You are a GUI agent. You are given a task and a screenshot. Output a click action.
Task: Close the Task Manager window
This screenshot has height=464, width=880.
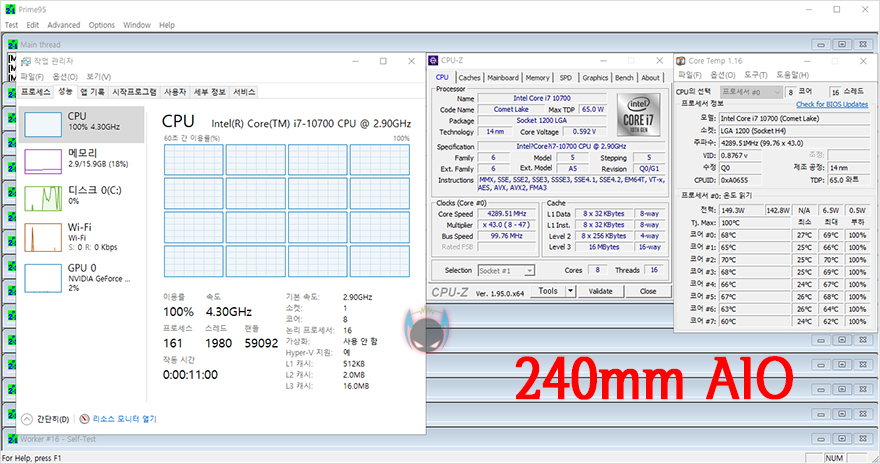411,61
